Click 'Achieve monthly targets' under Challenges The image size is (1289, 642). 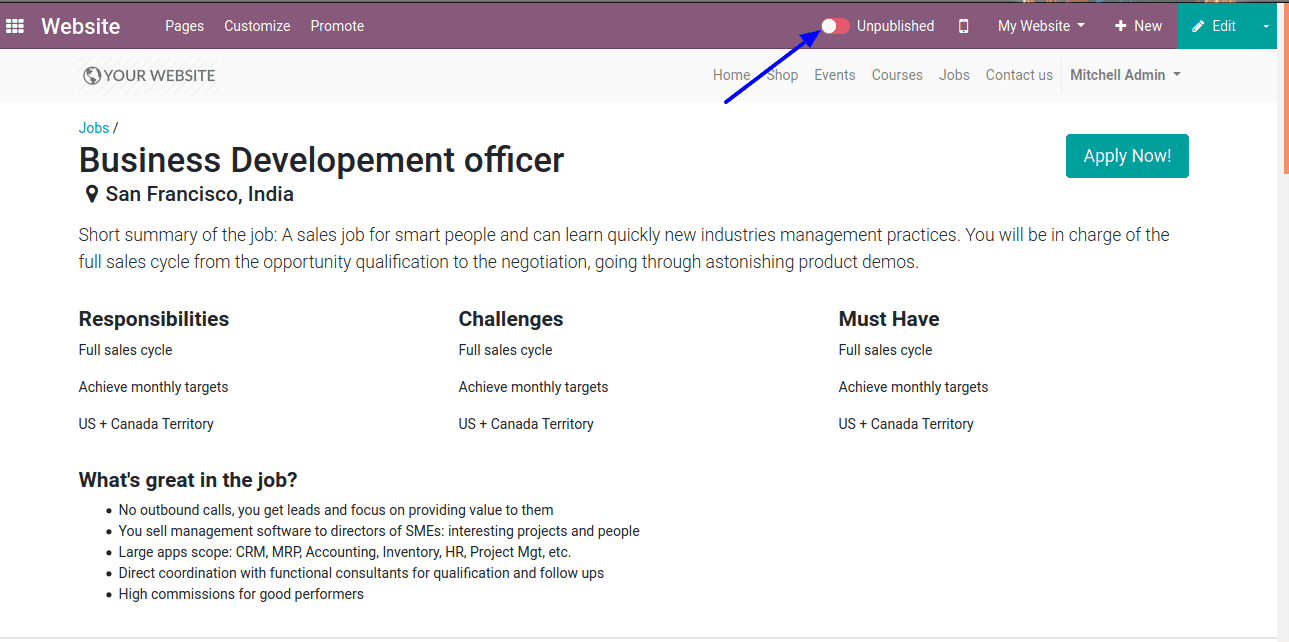tap(533, 387)
